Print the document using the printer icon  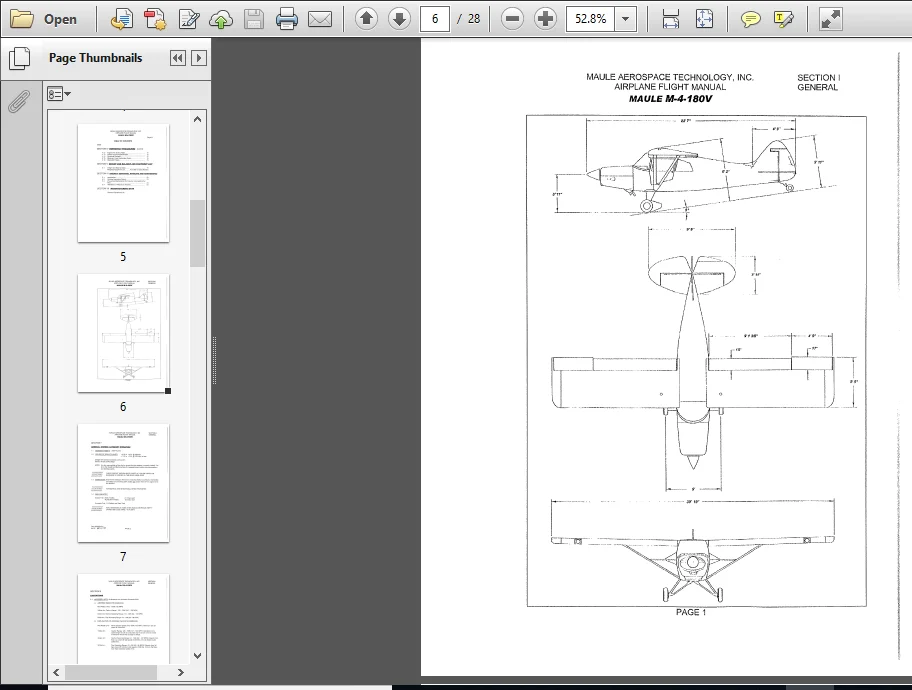pyautogui.click(x=287, y=19)
